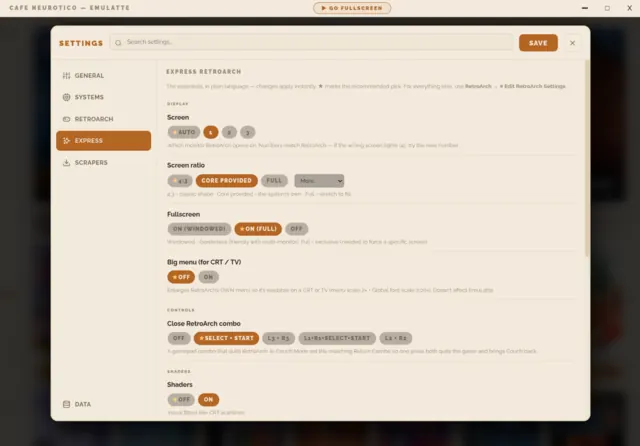The width and height of the screenshot is (640, 446).
Task: Close the settings dialog with X
Action: point(572,43)
